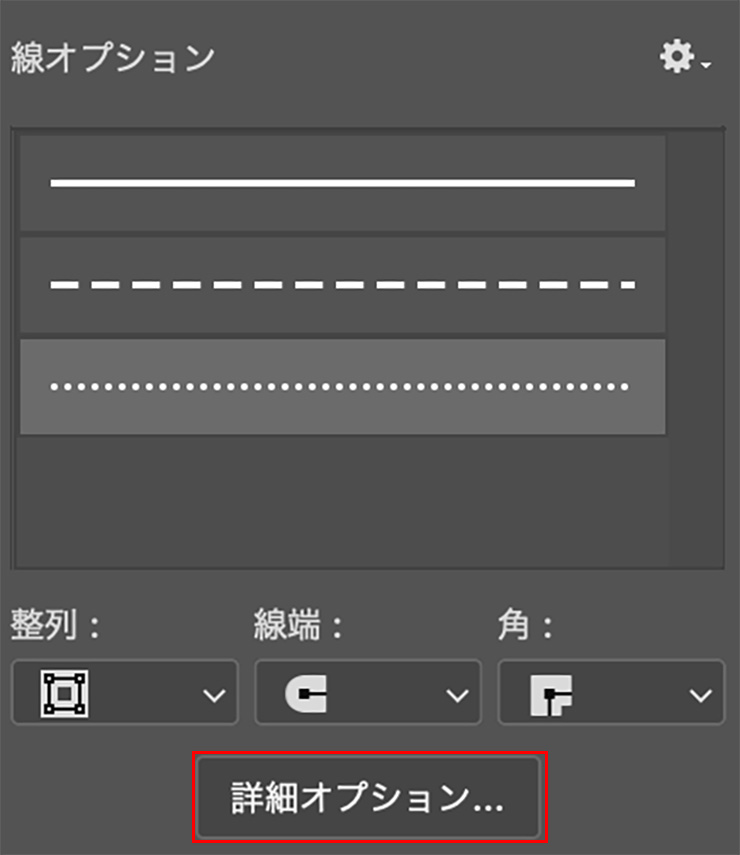Expand the 角 dropdown chevron

(700, 695)
